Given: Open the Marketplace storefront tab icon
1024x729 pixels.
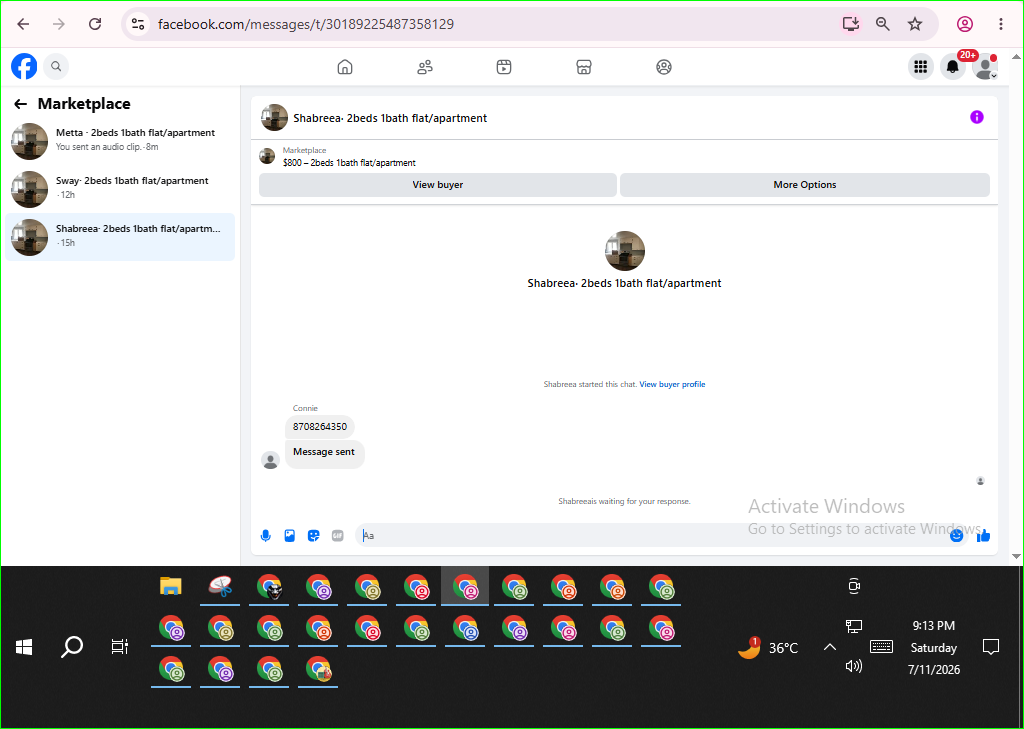Looking at the screenshot, I should click(584, 67).
